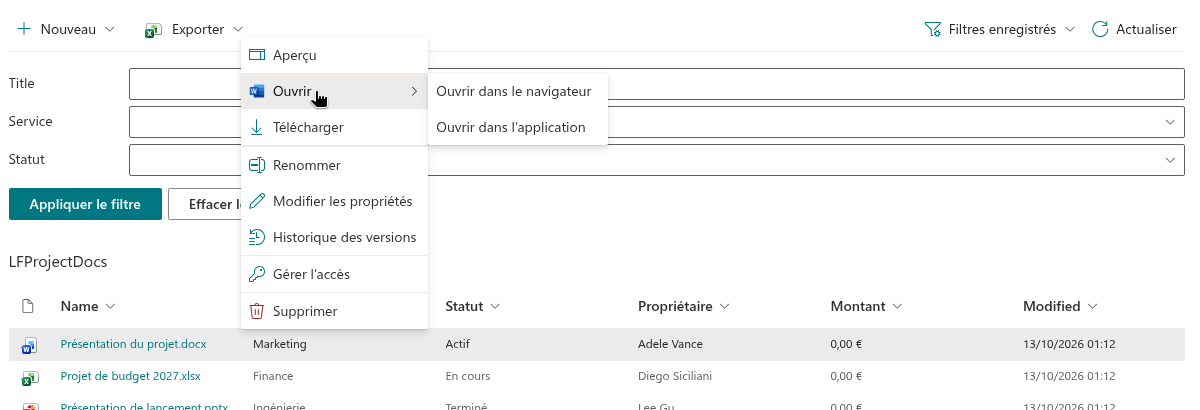The height and width of the screenshot is (410, 1200).
Task: Click the Marketing cell in the first row
Action: 279,344
